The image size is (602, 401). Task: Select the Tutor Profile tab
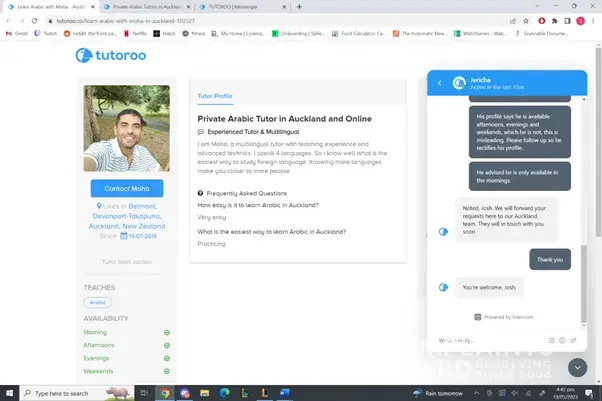click(215, 96)
